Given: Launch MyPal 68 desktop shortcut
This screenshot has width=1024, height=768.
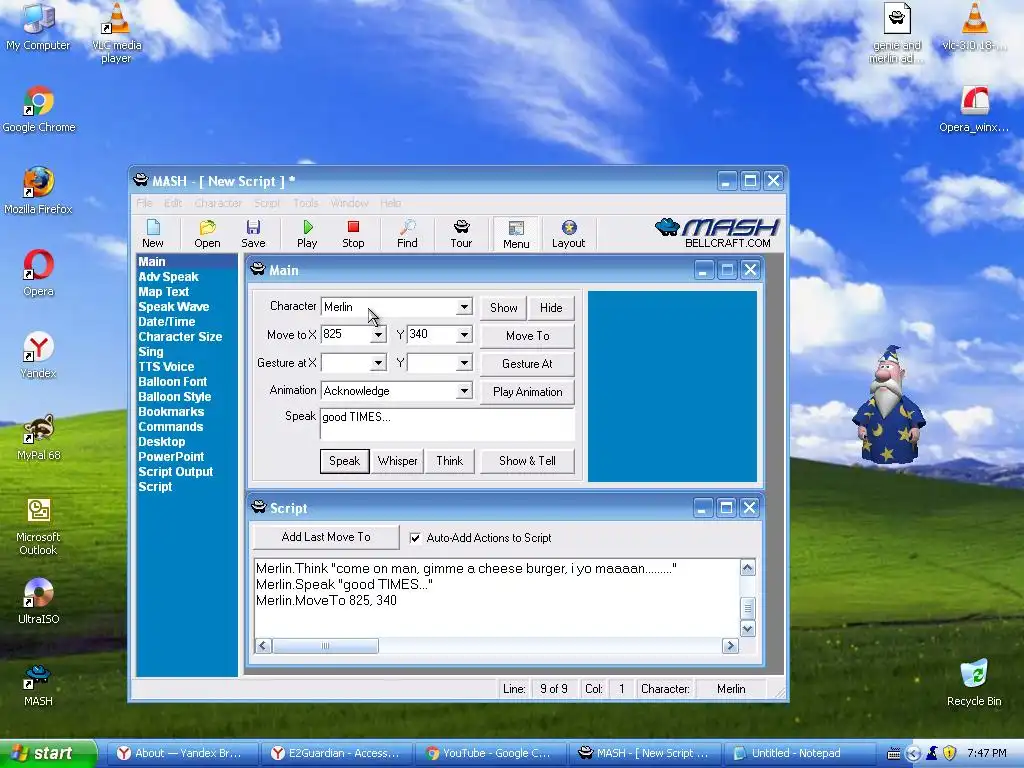Looking at the screenshot, I should click(39, 437).
